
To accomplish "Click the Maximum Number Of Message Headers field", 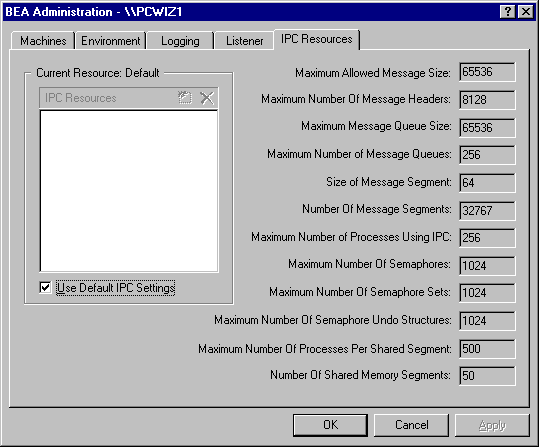I will click(487, 100).
